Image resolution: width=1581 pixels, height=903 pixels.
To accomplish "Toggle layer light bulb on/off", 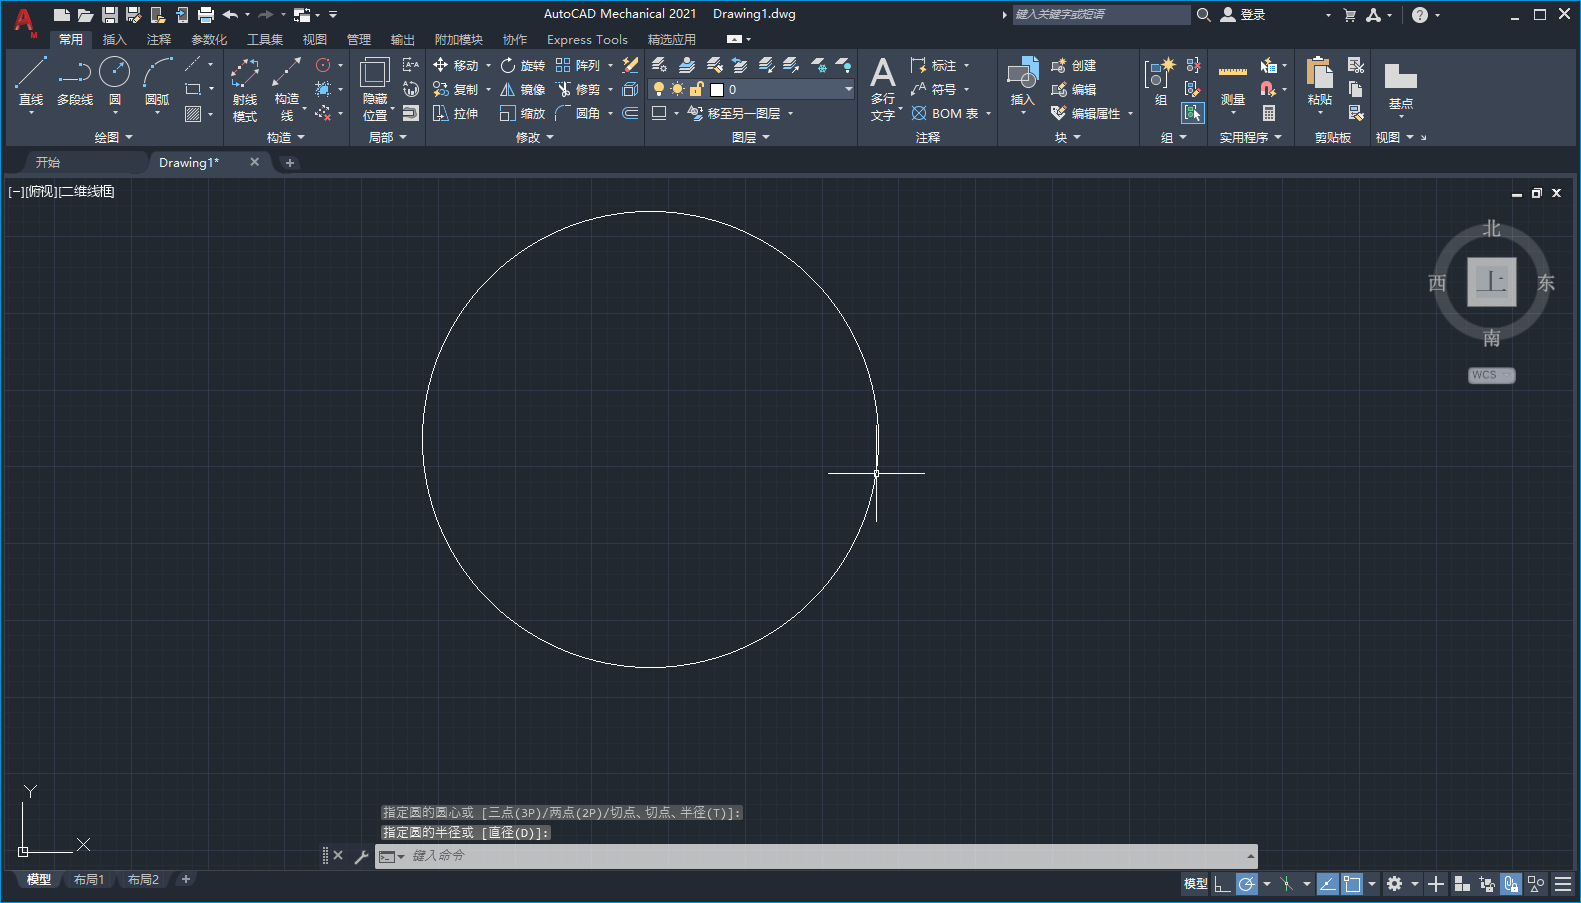I will pyautogui.click(x=659, y=89).
